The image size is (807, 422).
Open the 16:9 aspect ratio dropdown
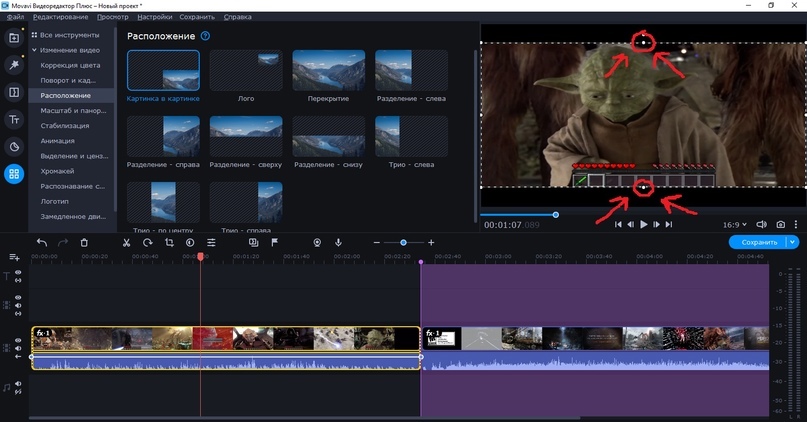point(734,224)
